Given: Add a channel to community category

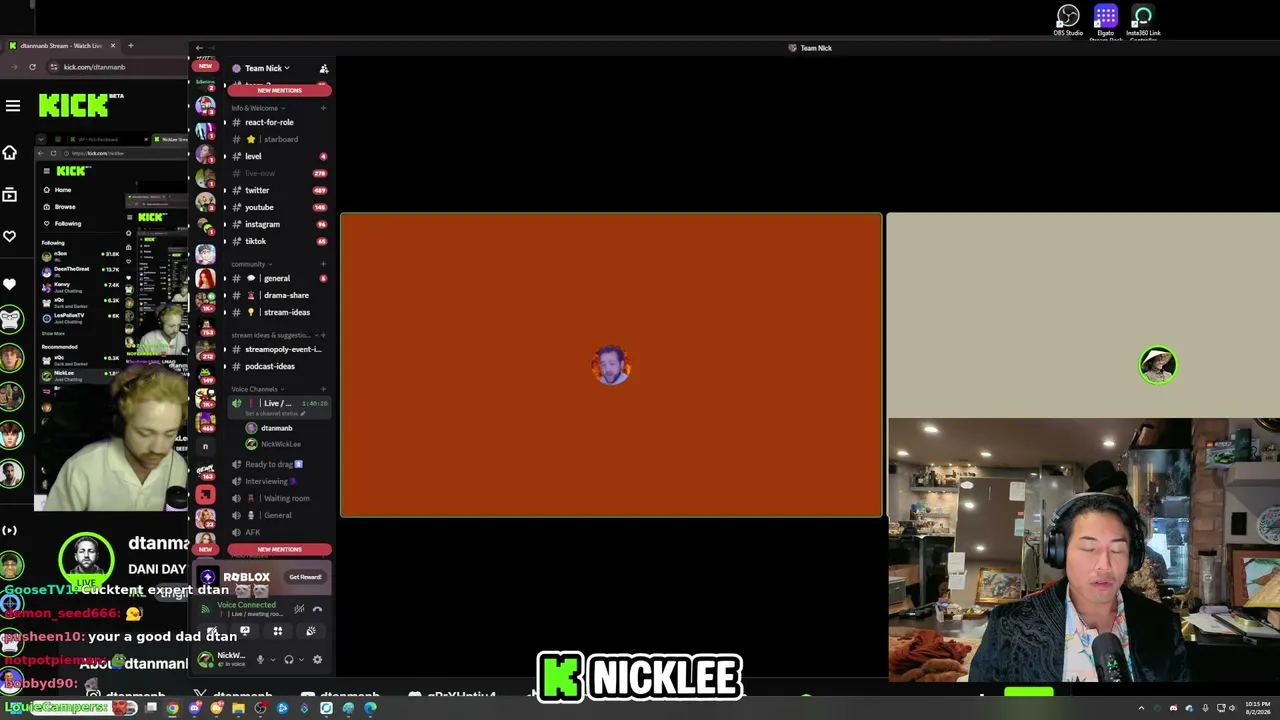Looking at the screenshot, I should [x=323, y=264].
